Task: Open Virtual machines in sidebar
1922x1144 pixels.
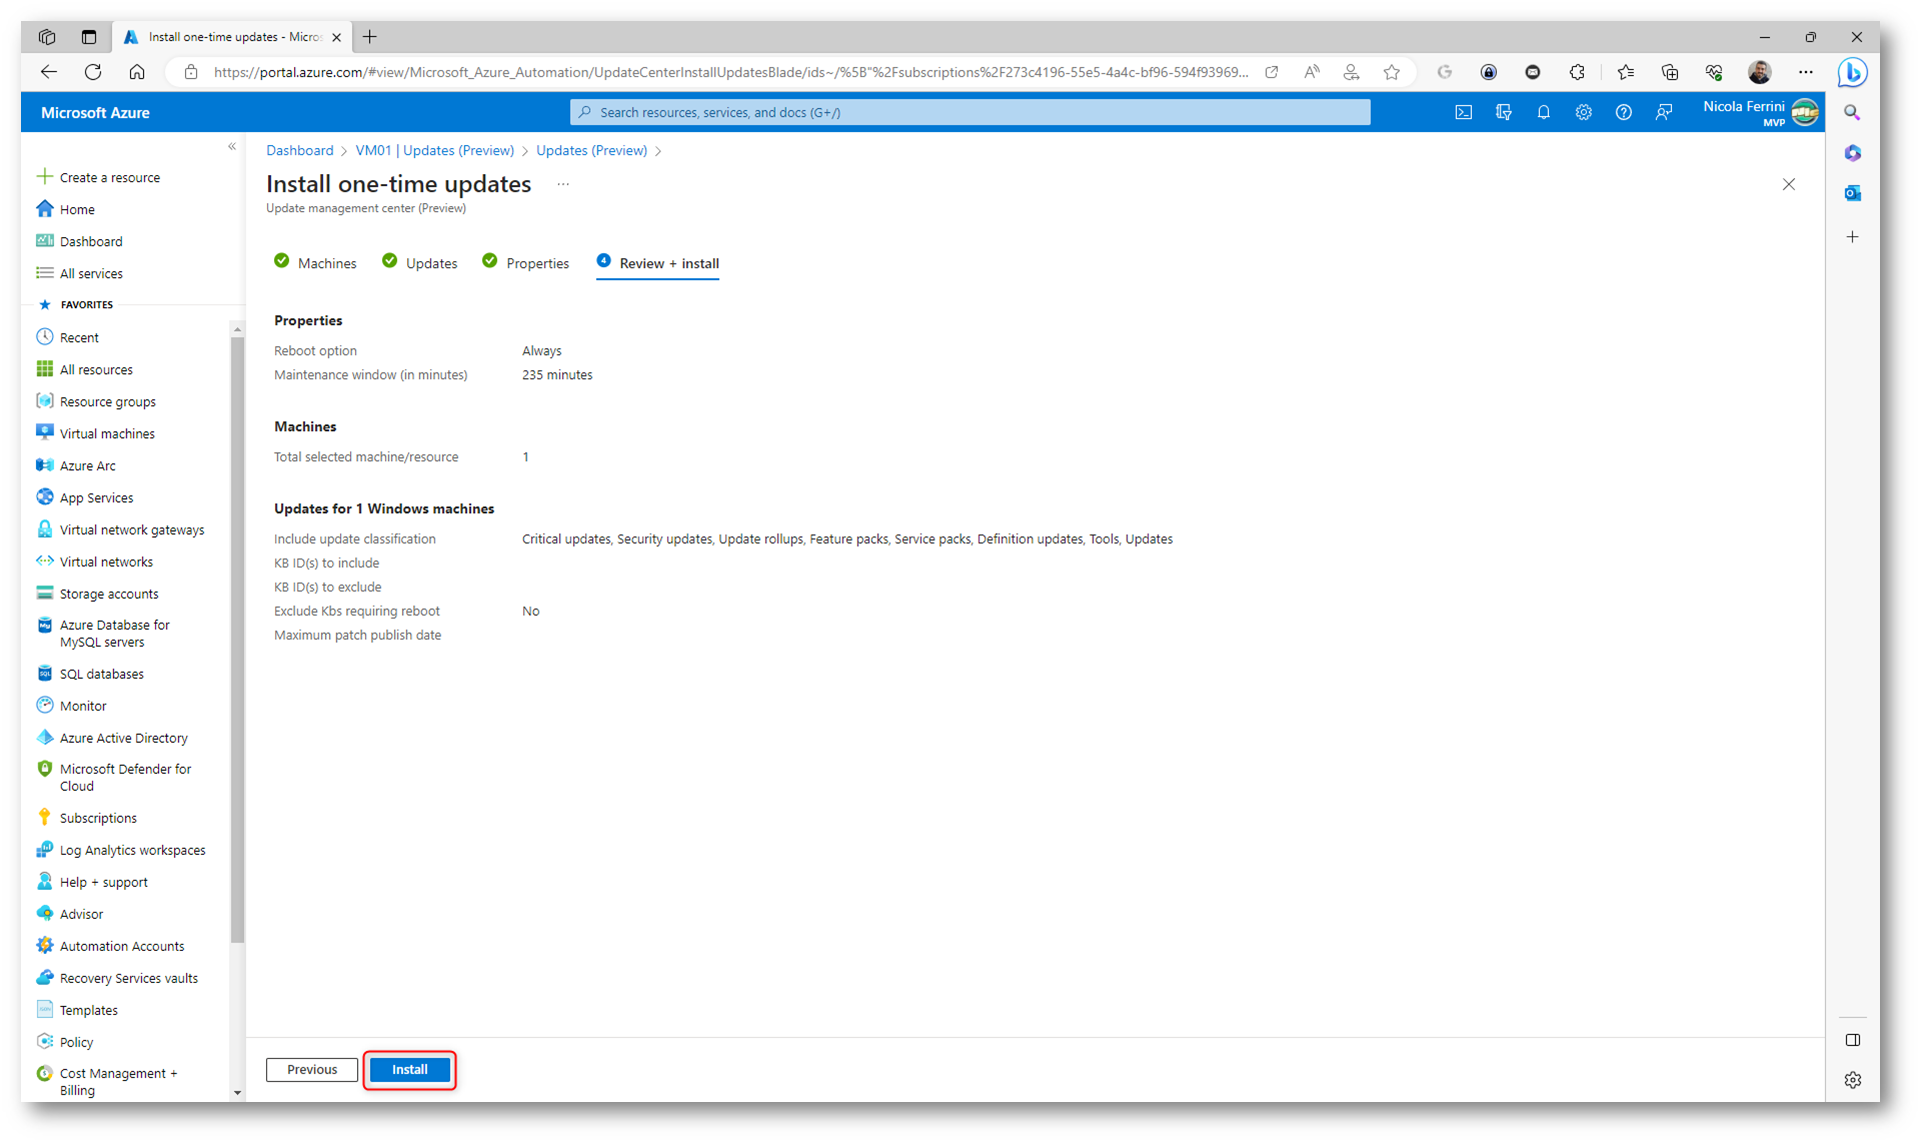Action: point(107,434)
